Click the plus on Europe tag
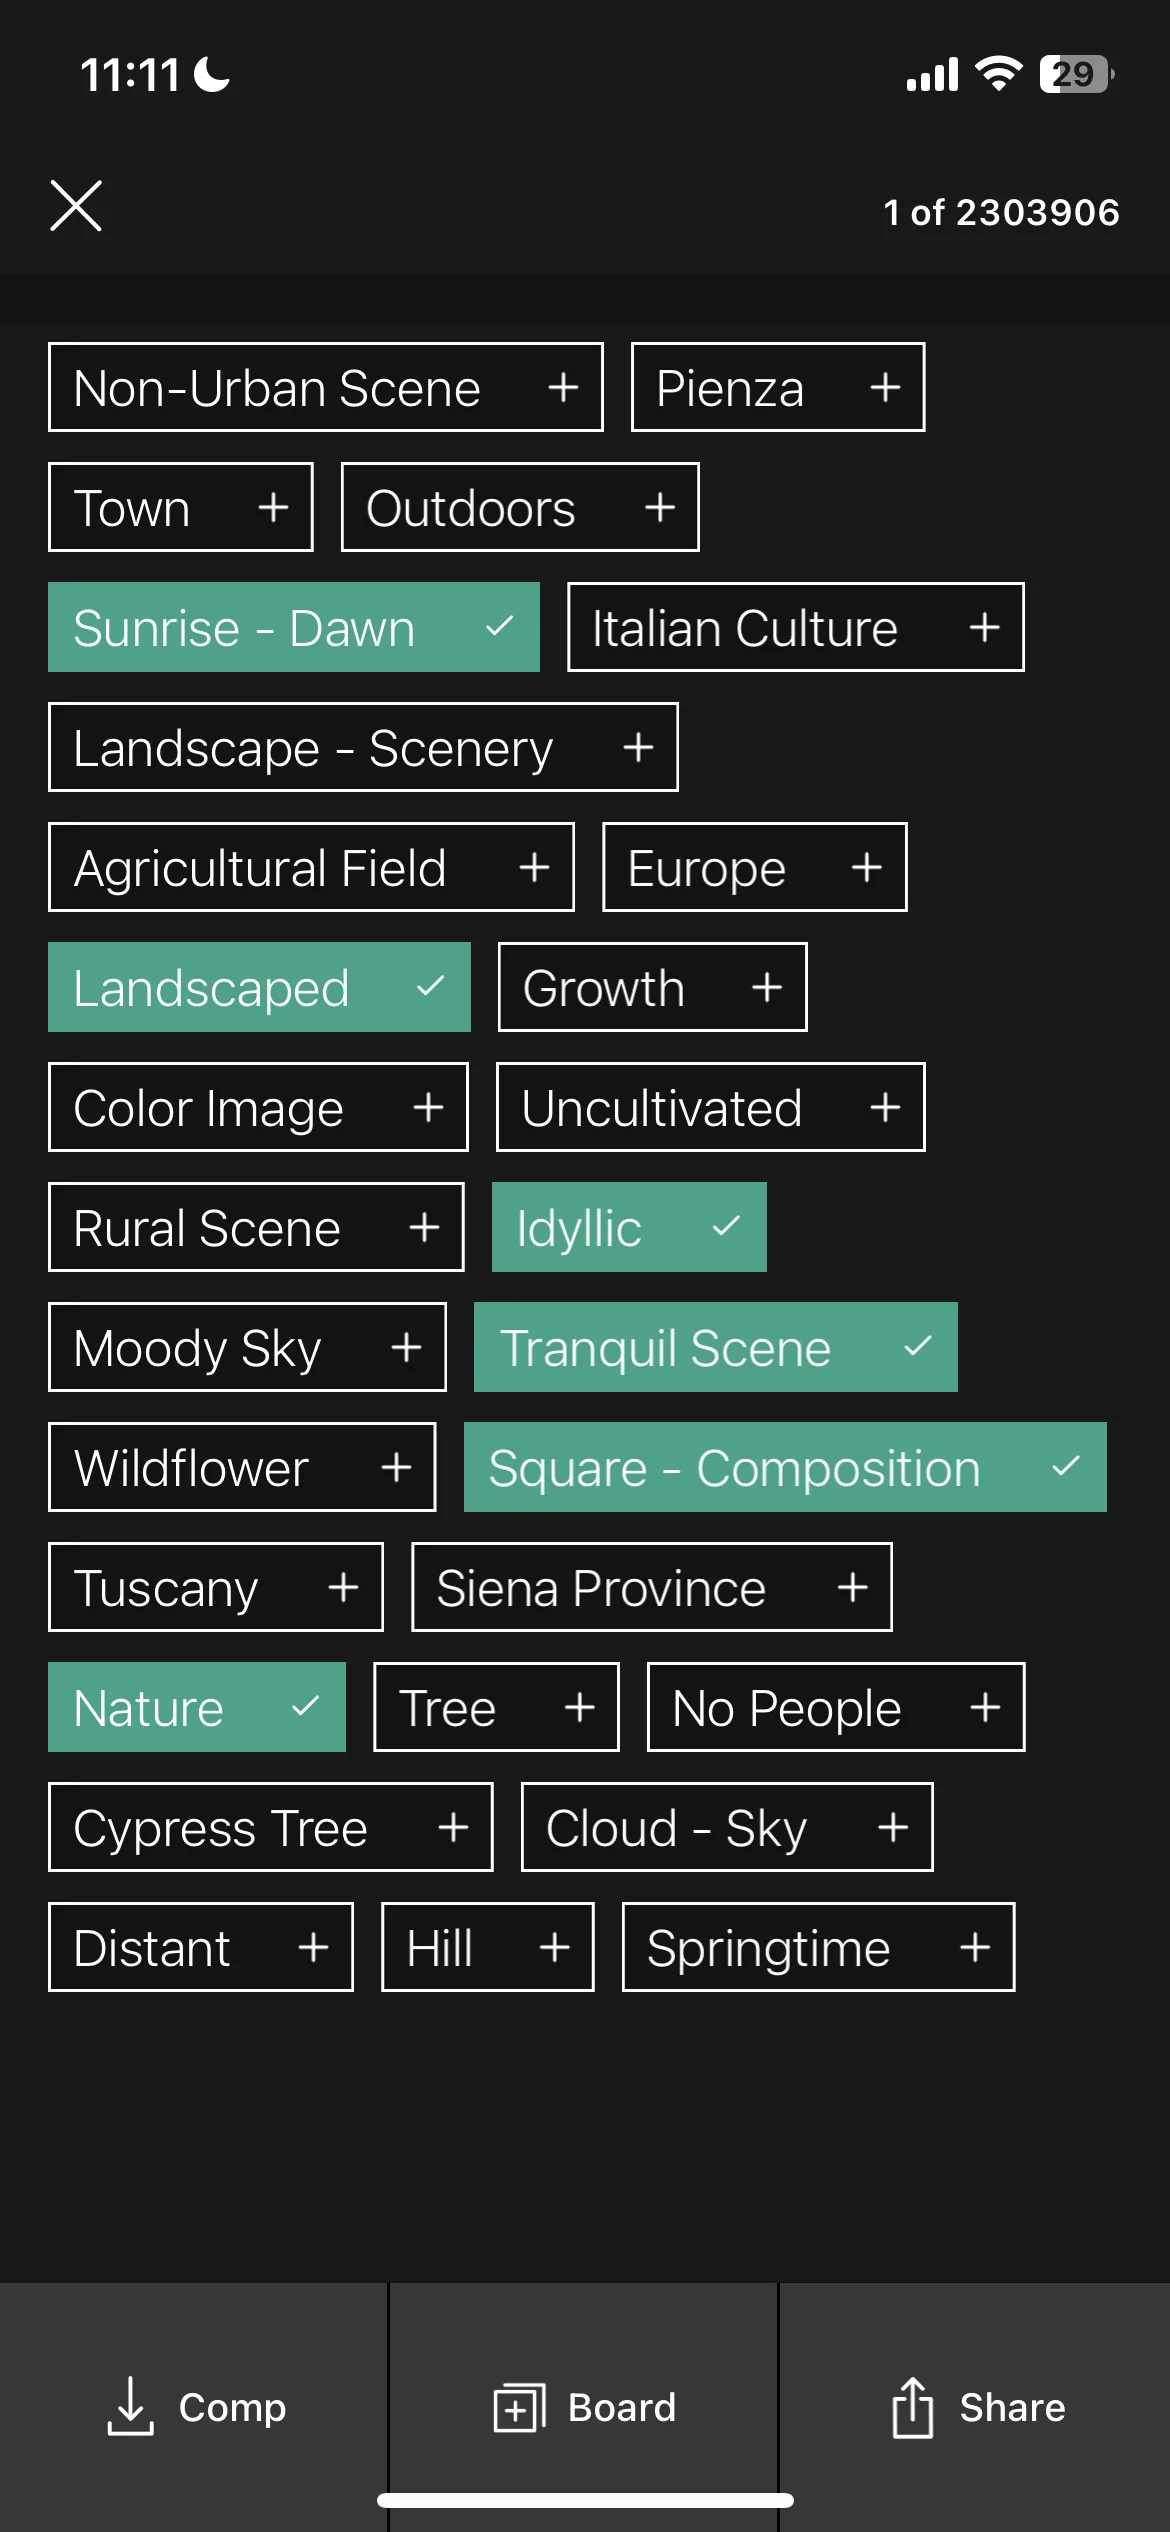The height and width of the screenshot is (2532, 1170). [866, 867]
